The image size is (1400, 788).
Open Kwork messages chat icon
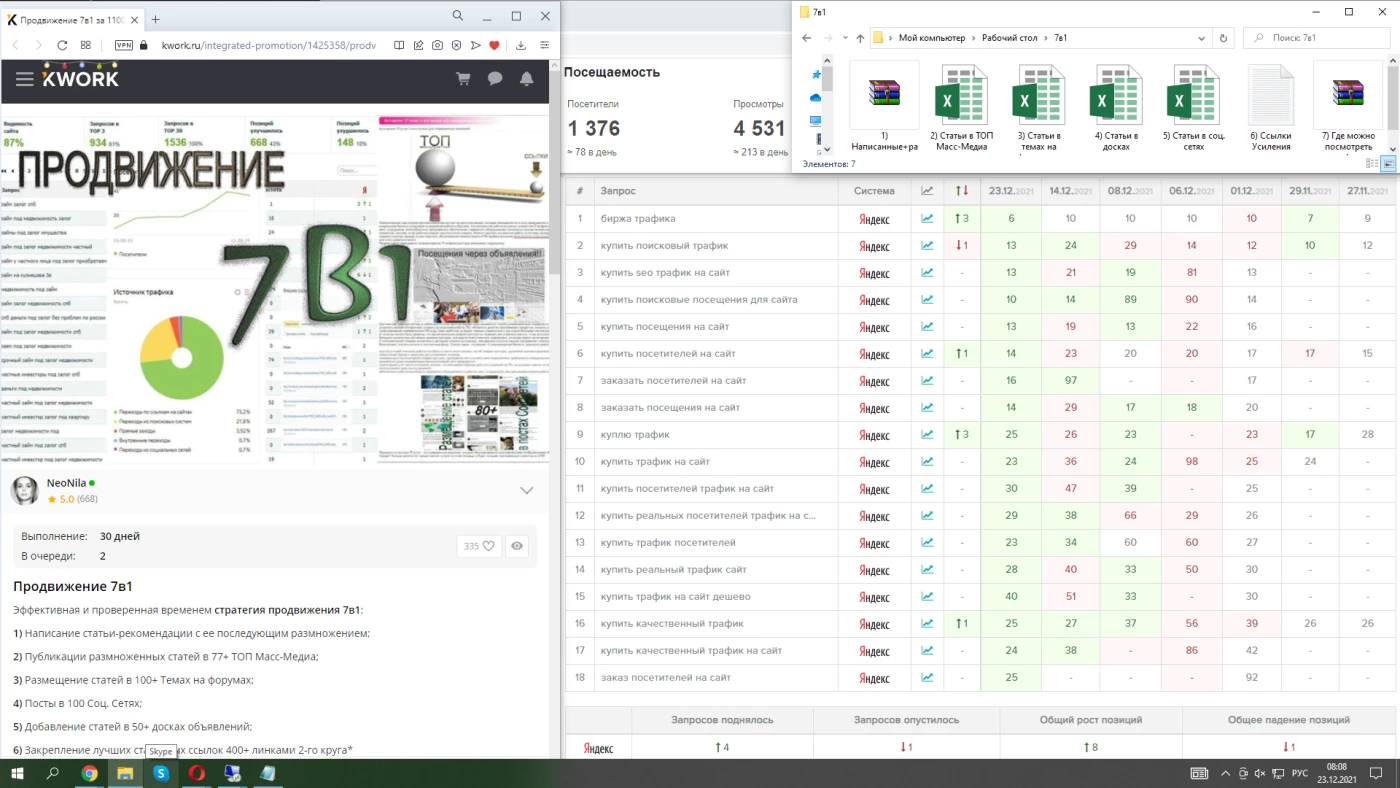pos(495,79)
